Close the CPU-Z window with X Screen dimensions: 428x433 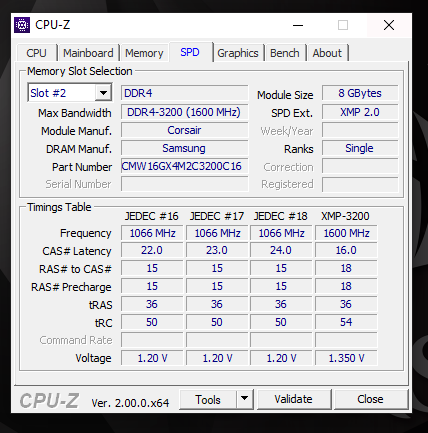click(x=389, y=25)
